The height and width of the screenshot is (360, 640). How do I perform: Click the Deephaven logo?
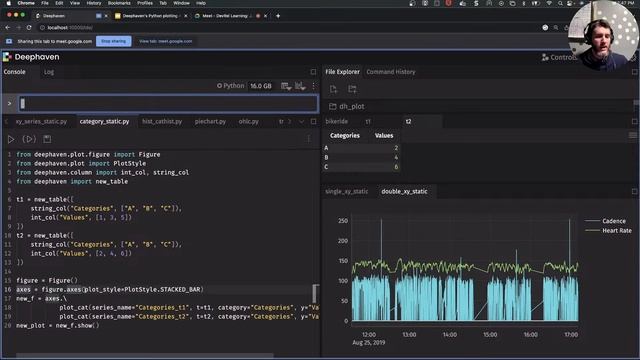(31, 57)
